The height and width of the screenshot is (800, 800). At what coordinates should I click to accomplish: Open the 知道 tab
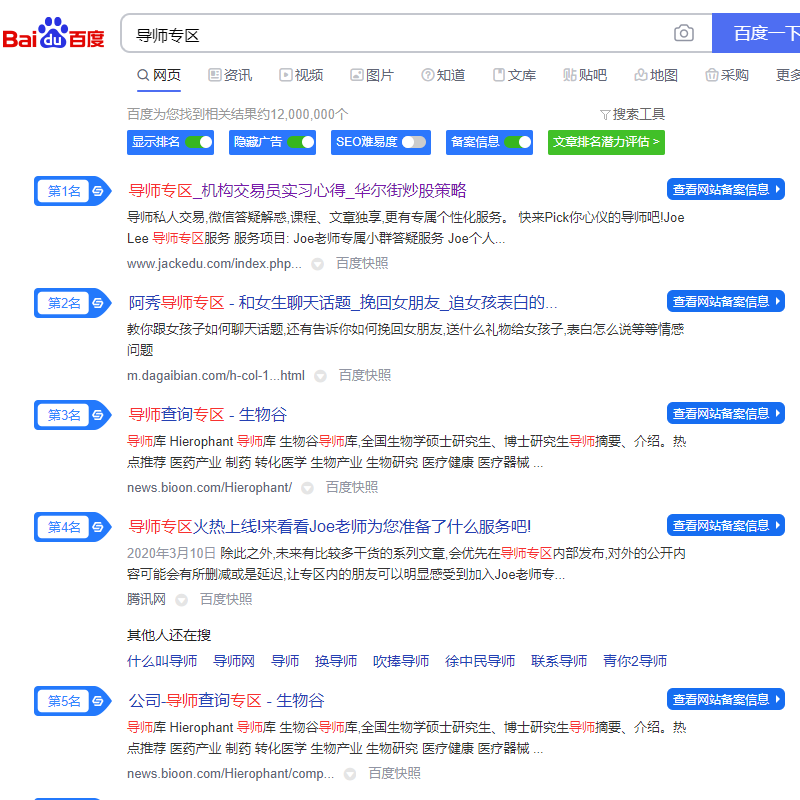tap(443, 76)
